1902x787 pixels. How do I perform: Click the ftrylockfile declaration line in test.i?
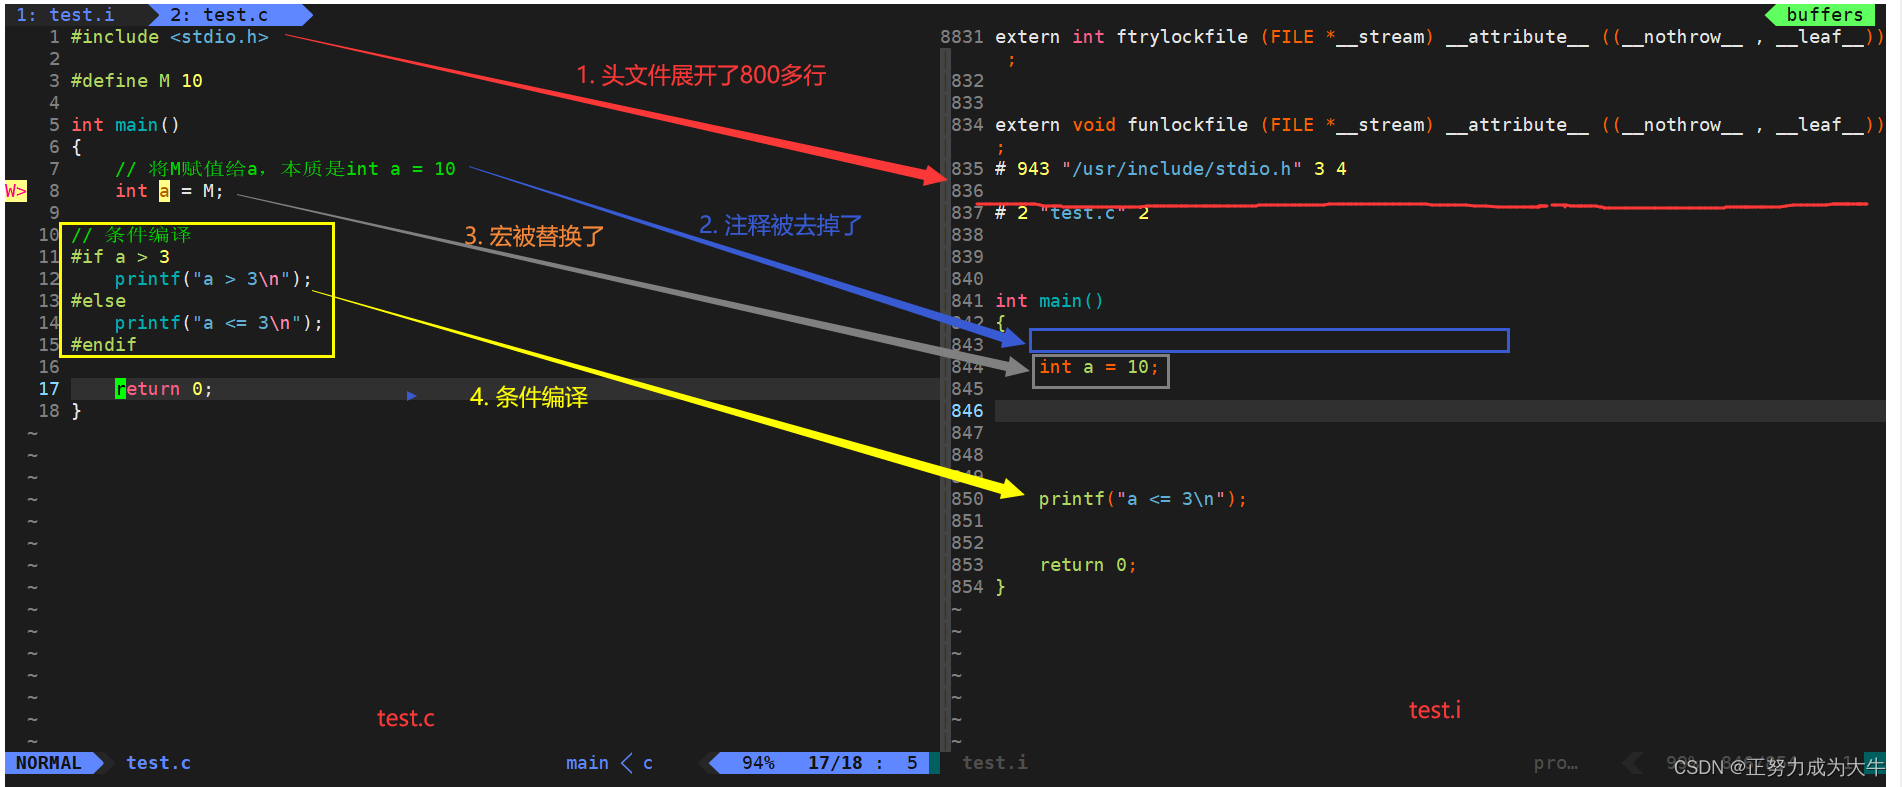1438,37
